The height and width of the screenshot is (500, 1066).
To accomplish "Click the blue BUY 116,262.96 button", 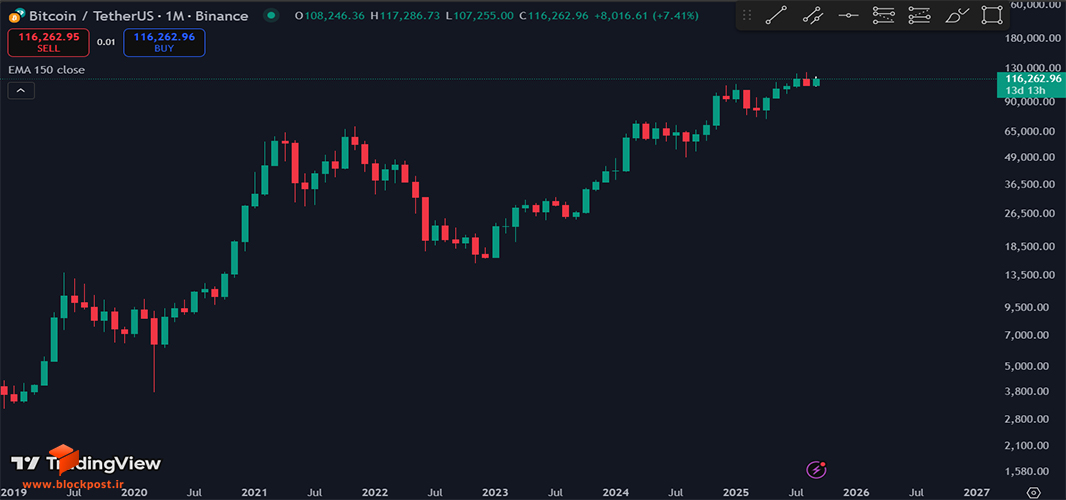I will [164, 42].
